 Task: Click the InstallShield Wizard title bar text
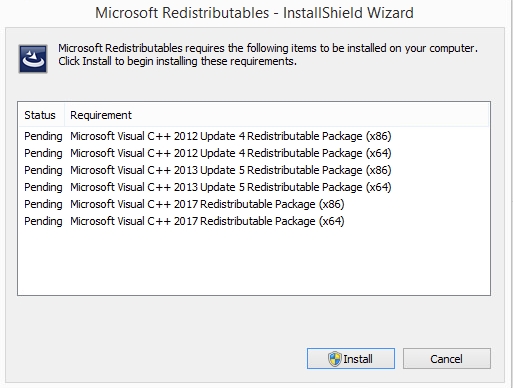[x=254, y=13]
